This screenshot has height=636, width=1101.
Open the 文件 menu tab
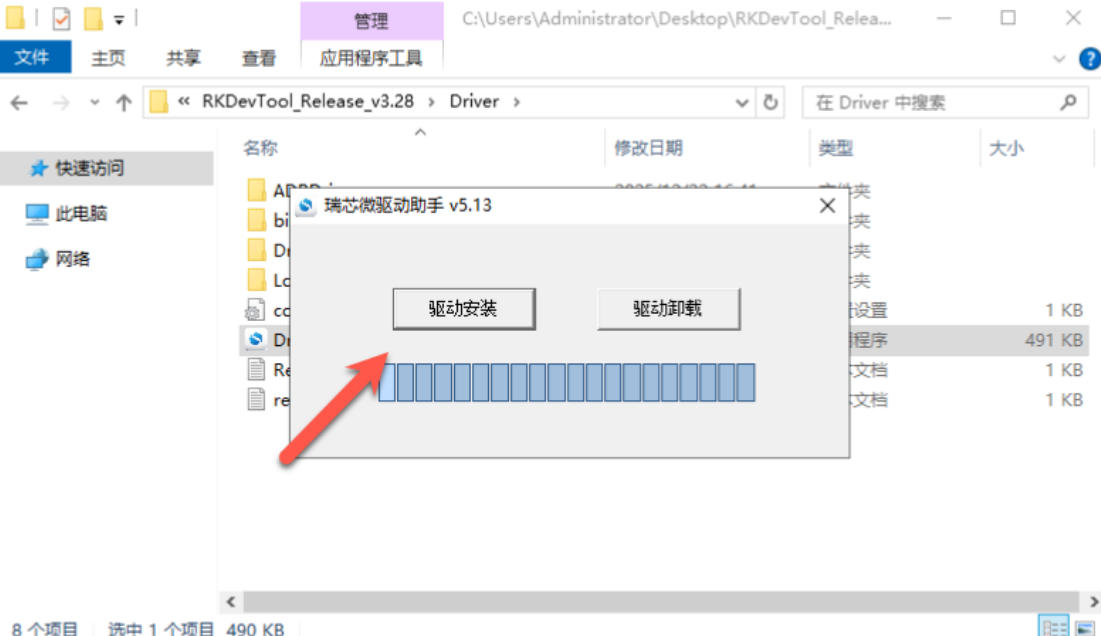(32, 58)
